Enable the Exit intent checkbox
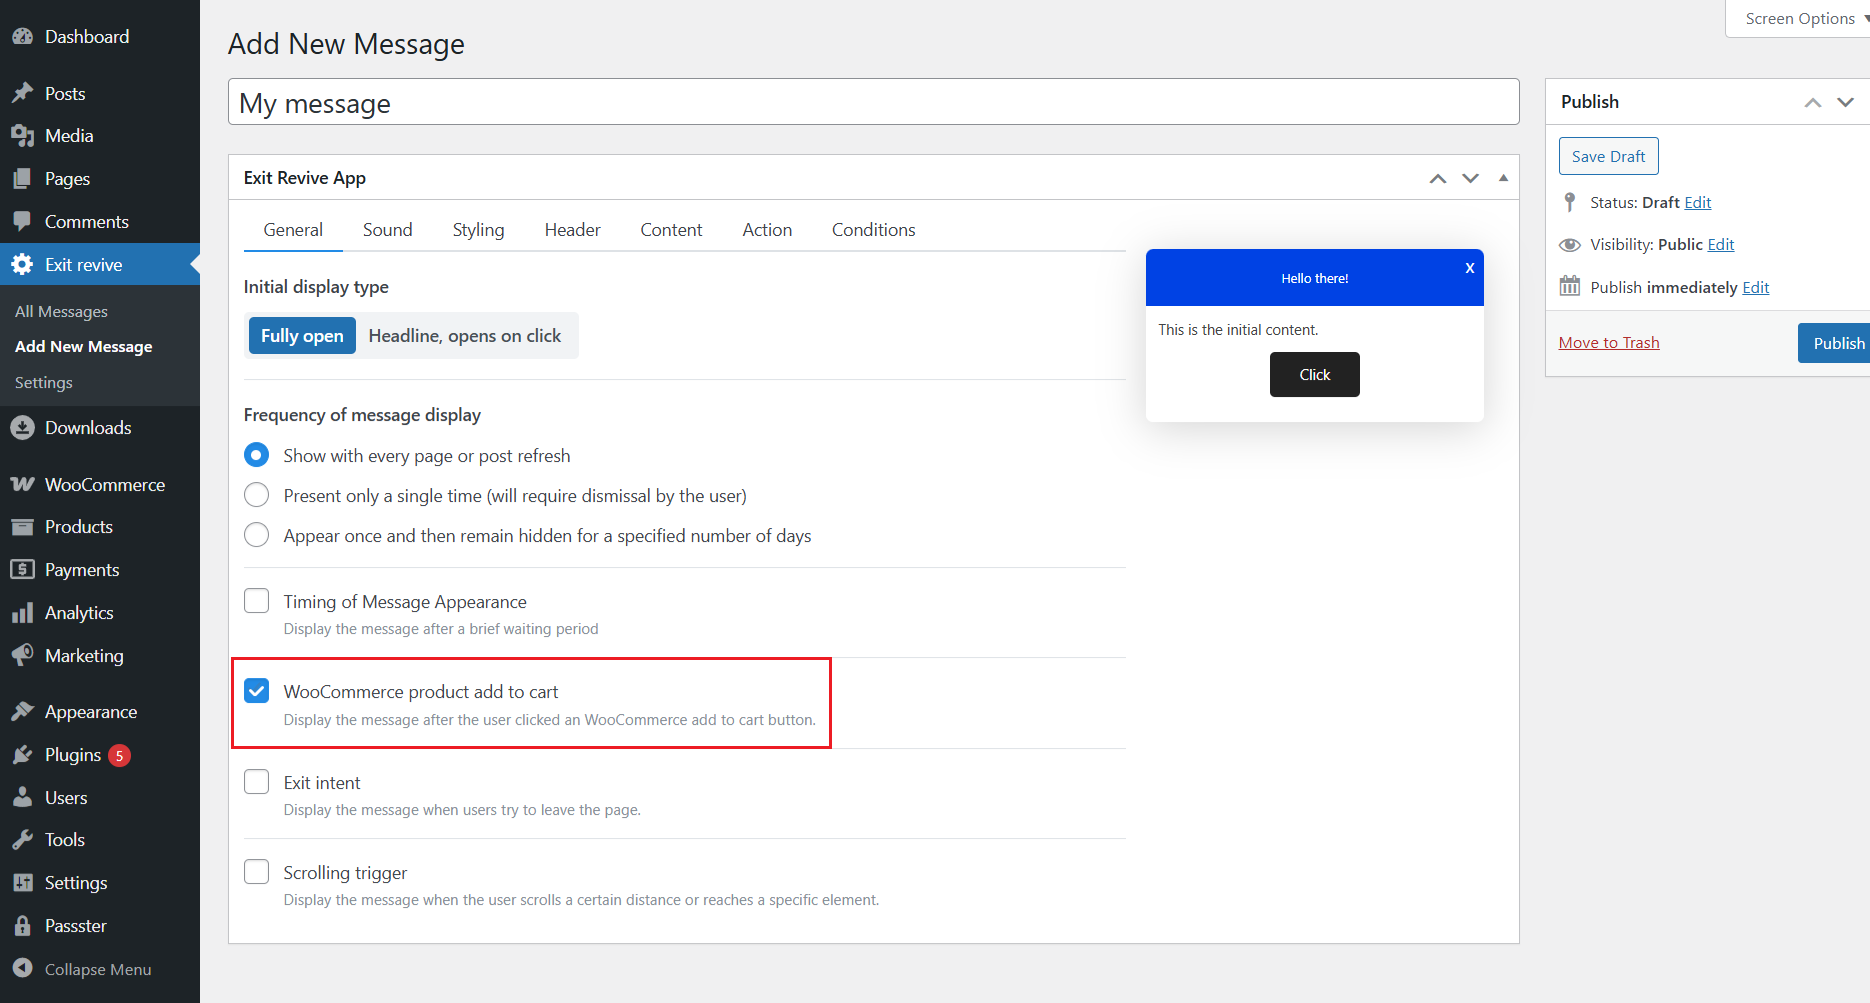This screenshot has width=1870, height=1003. click(257, 782)
